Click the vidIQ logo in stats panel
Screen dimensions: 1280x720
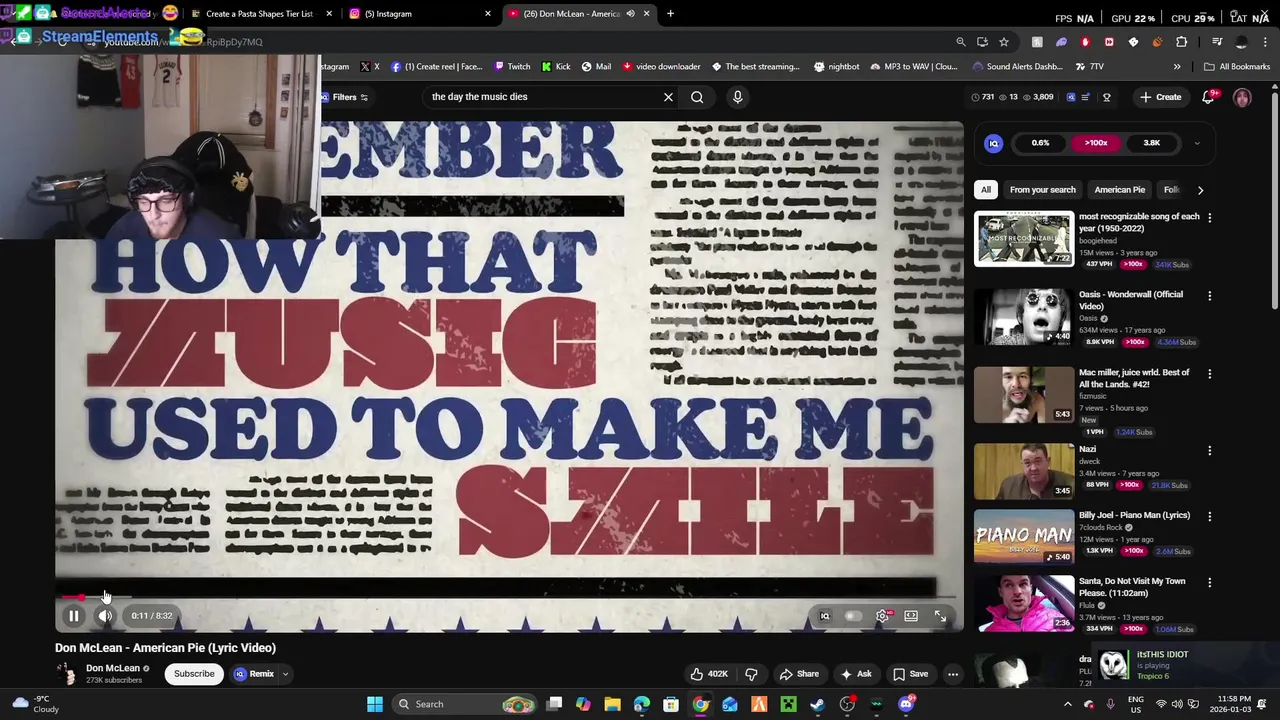pos(993,143)
